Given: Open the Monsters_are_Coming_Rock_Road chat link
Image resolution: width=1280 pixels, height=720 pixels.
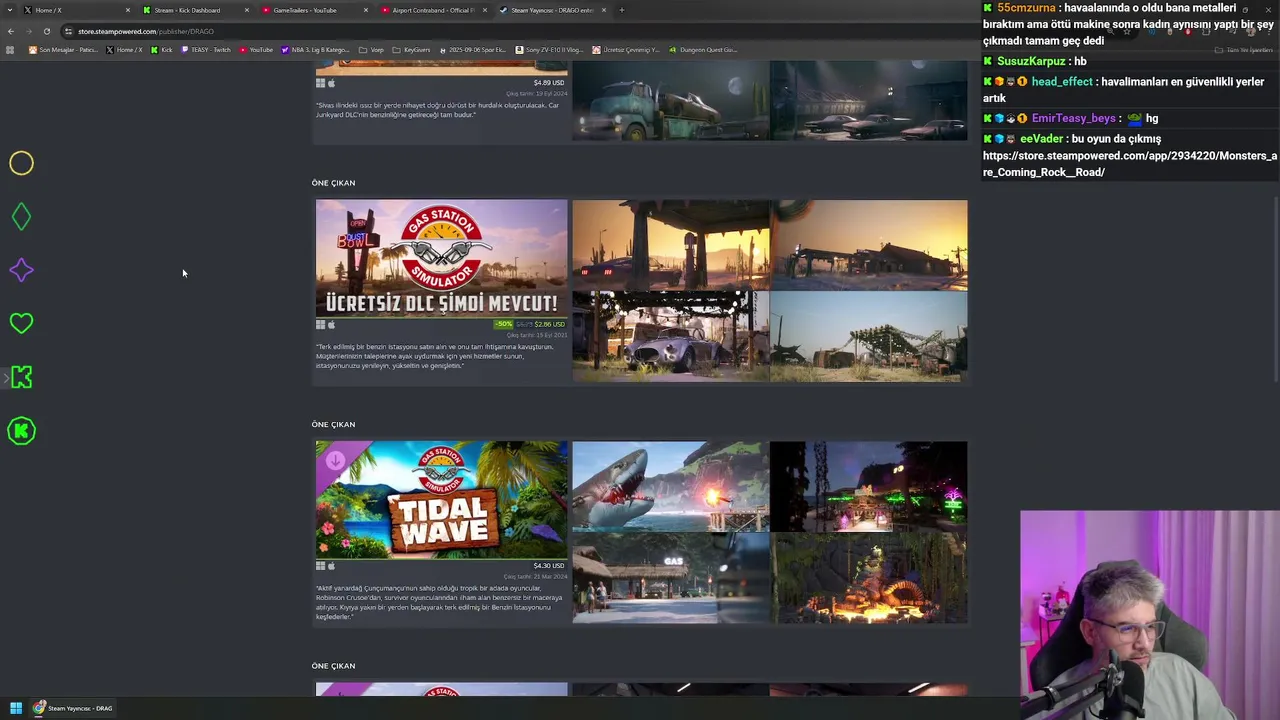Looking at the screenshot, I should pos(1130,164).
